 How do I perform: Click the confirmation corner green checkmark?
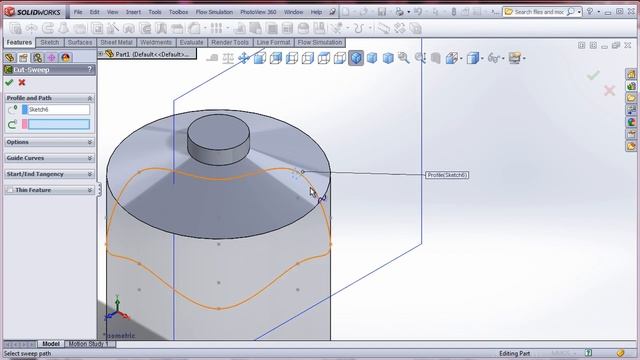click(593, 75)
